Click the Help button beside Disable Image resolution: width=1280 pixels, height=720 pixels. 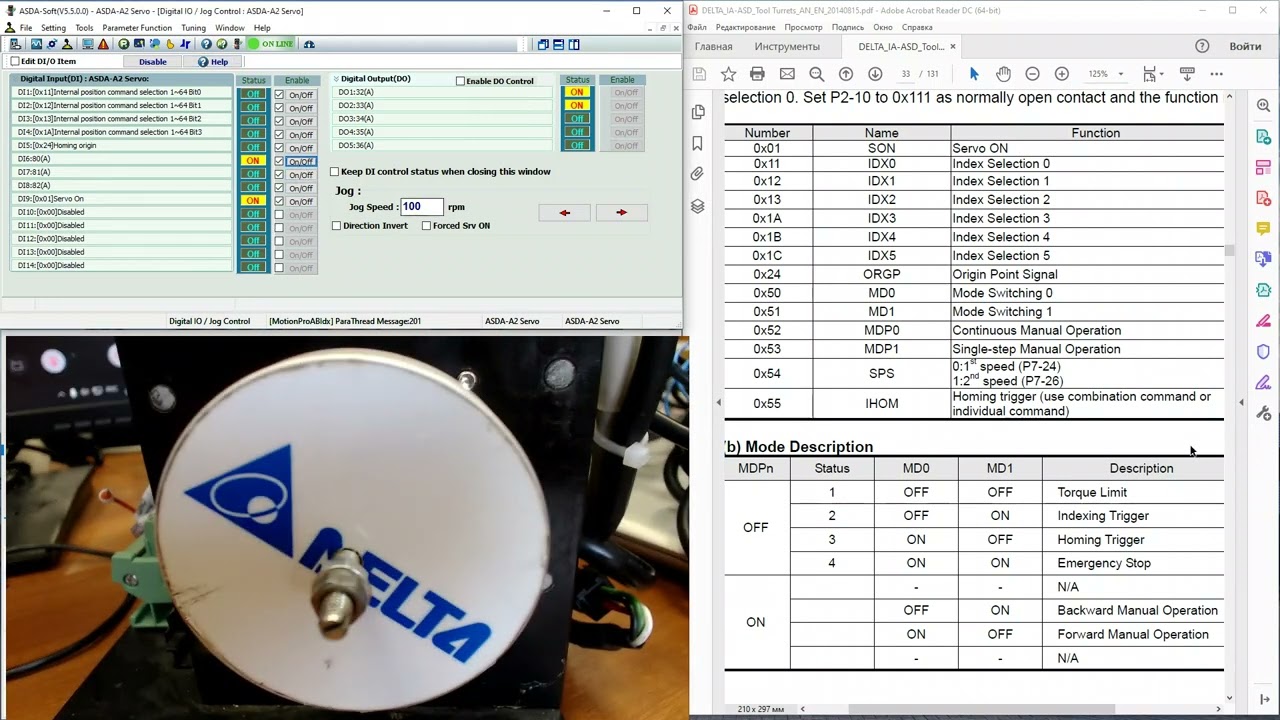(x=213, y=62)
